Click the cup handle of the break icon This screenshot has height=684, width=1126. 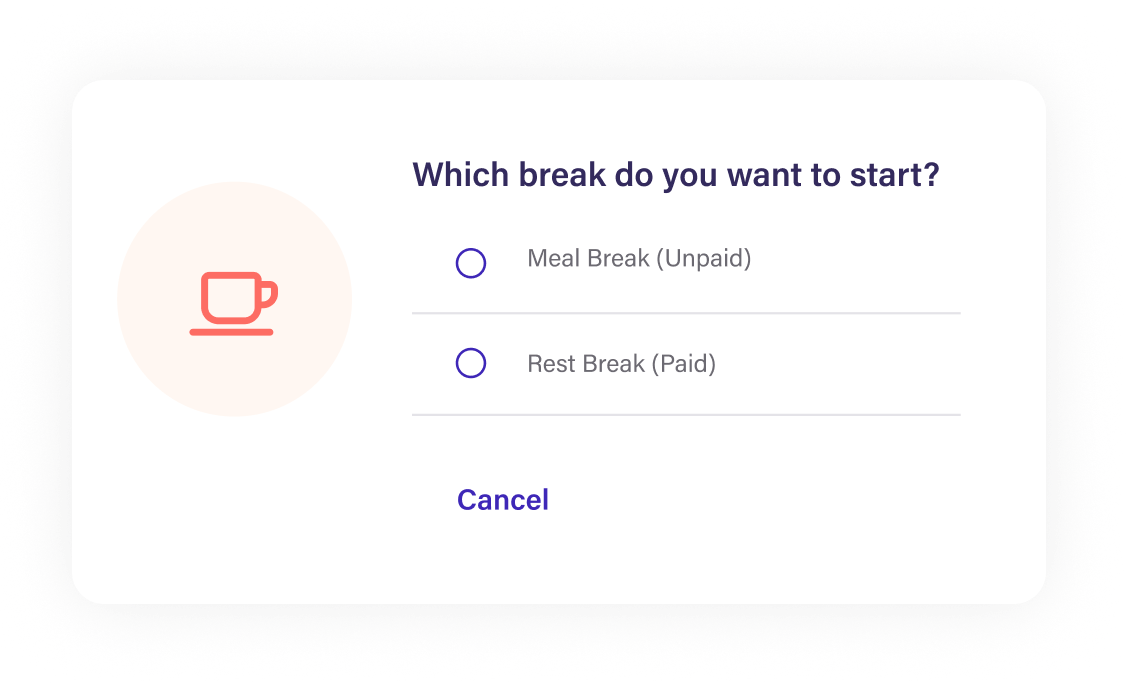269,295
